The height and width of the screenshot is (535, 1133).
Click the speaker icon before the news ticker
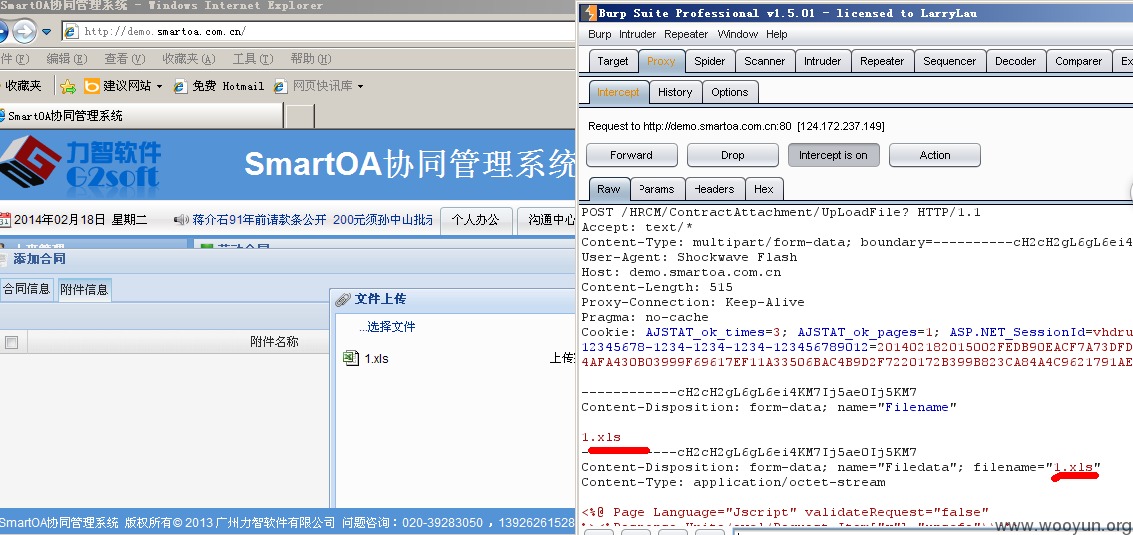point(182,219)
